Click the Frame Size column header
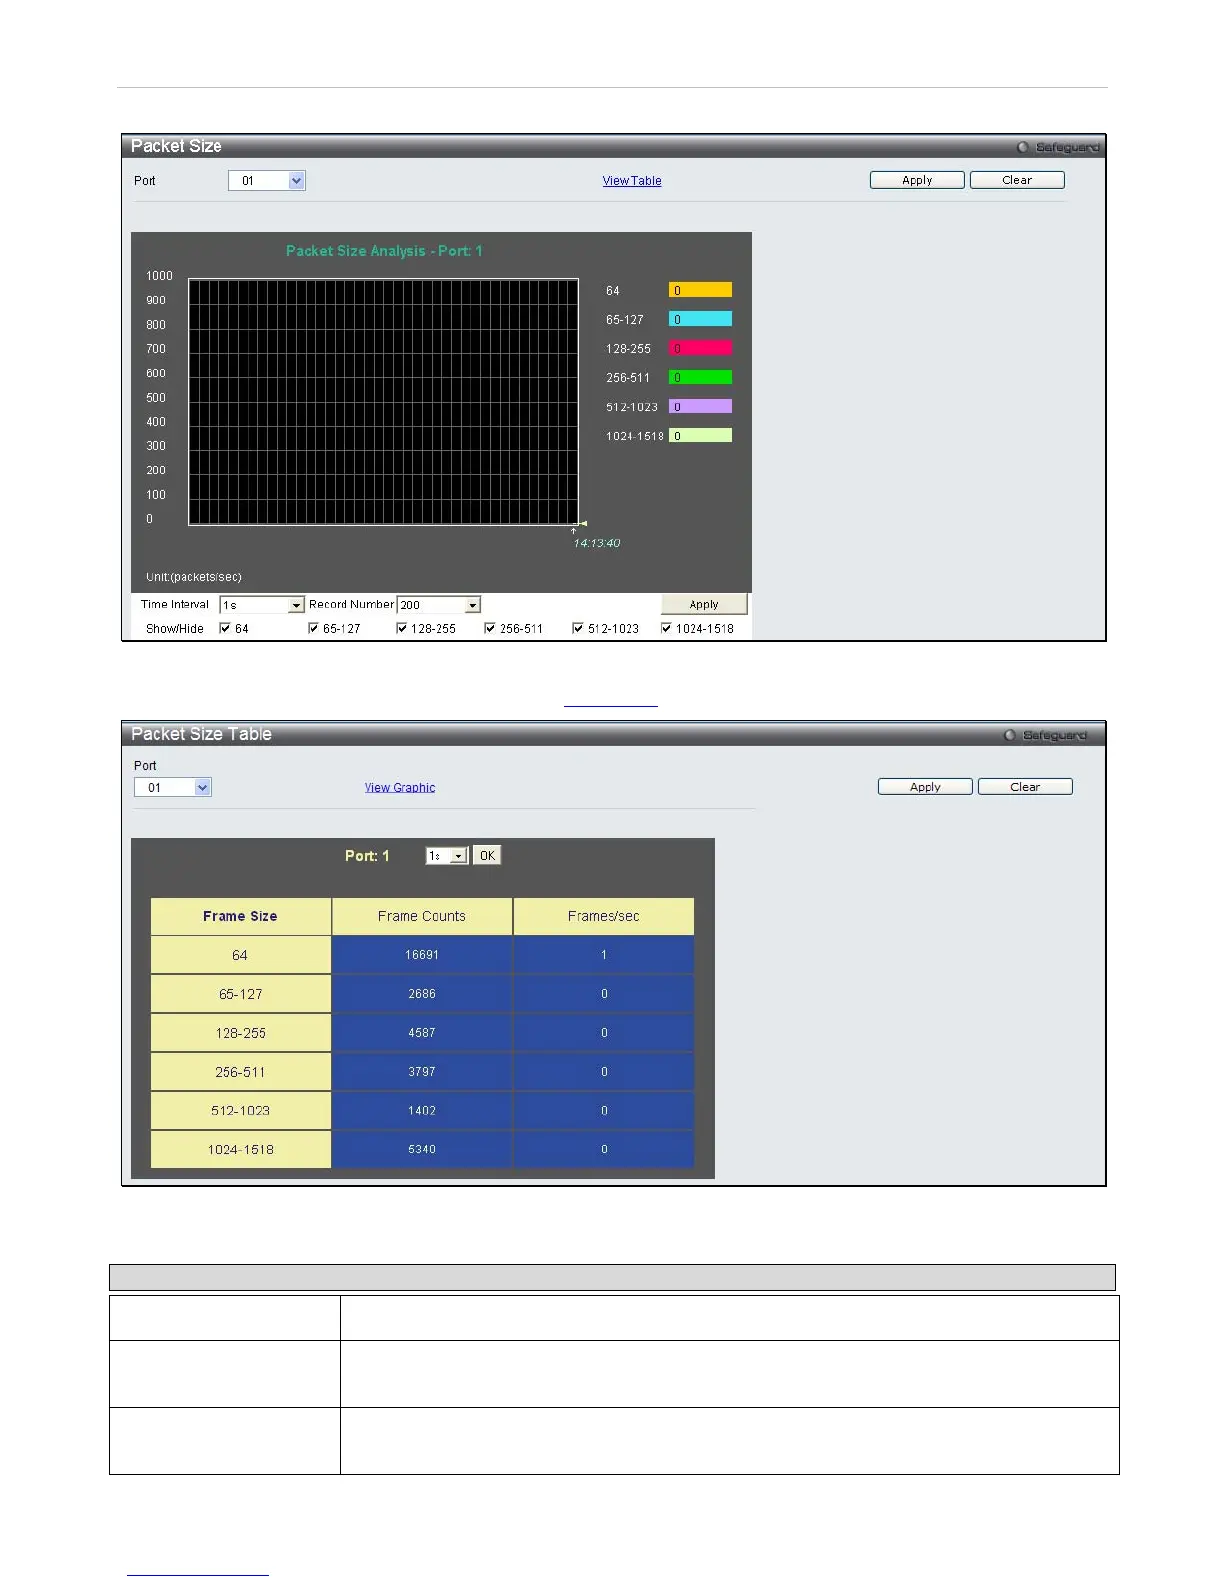The height and width of the screenshot is (1584, 1224). pyautogui.click(x=240, y=916)
